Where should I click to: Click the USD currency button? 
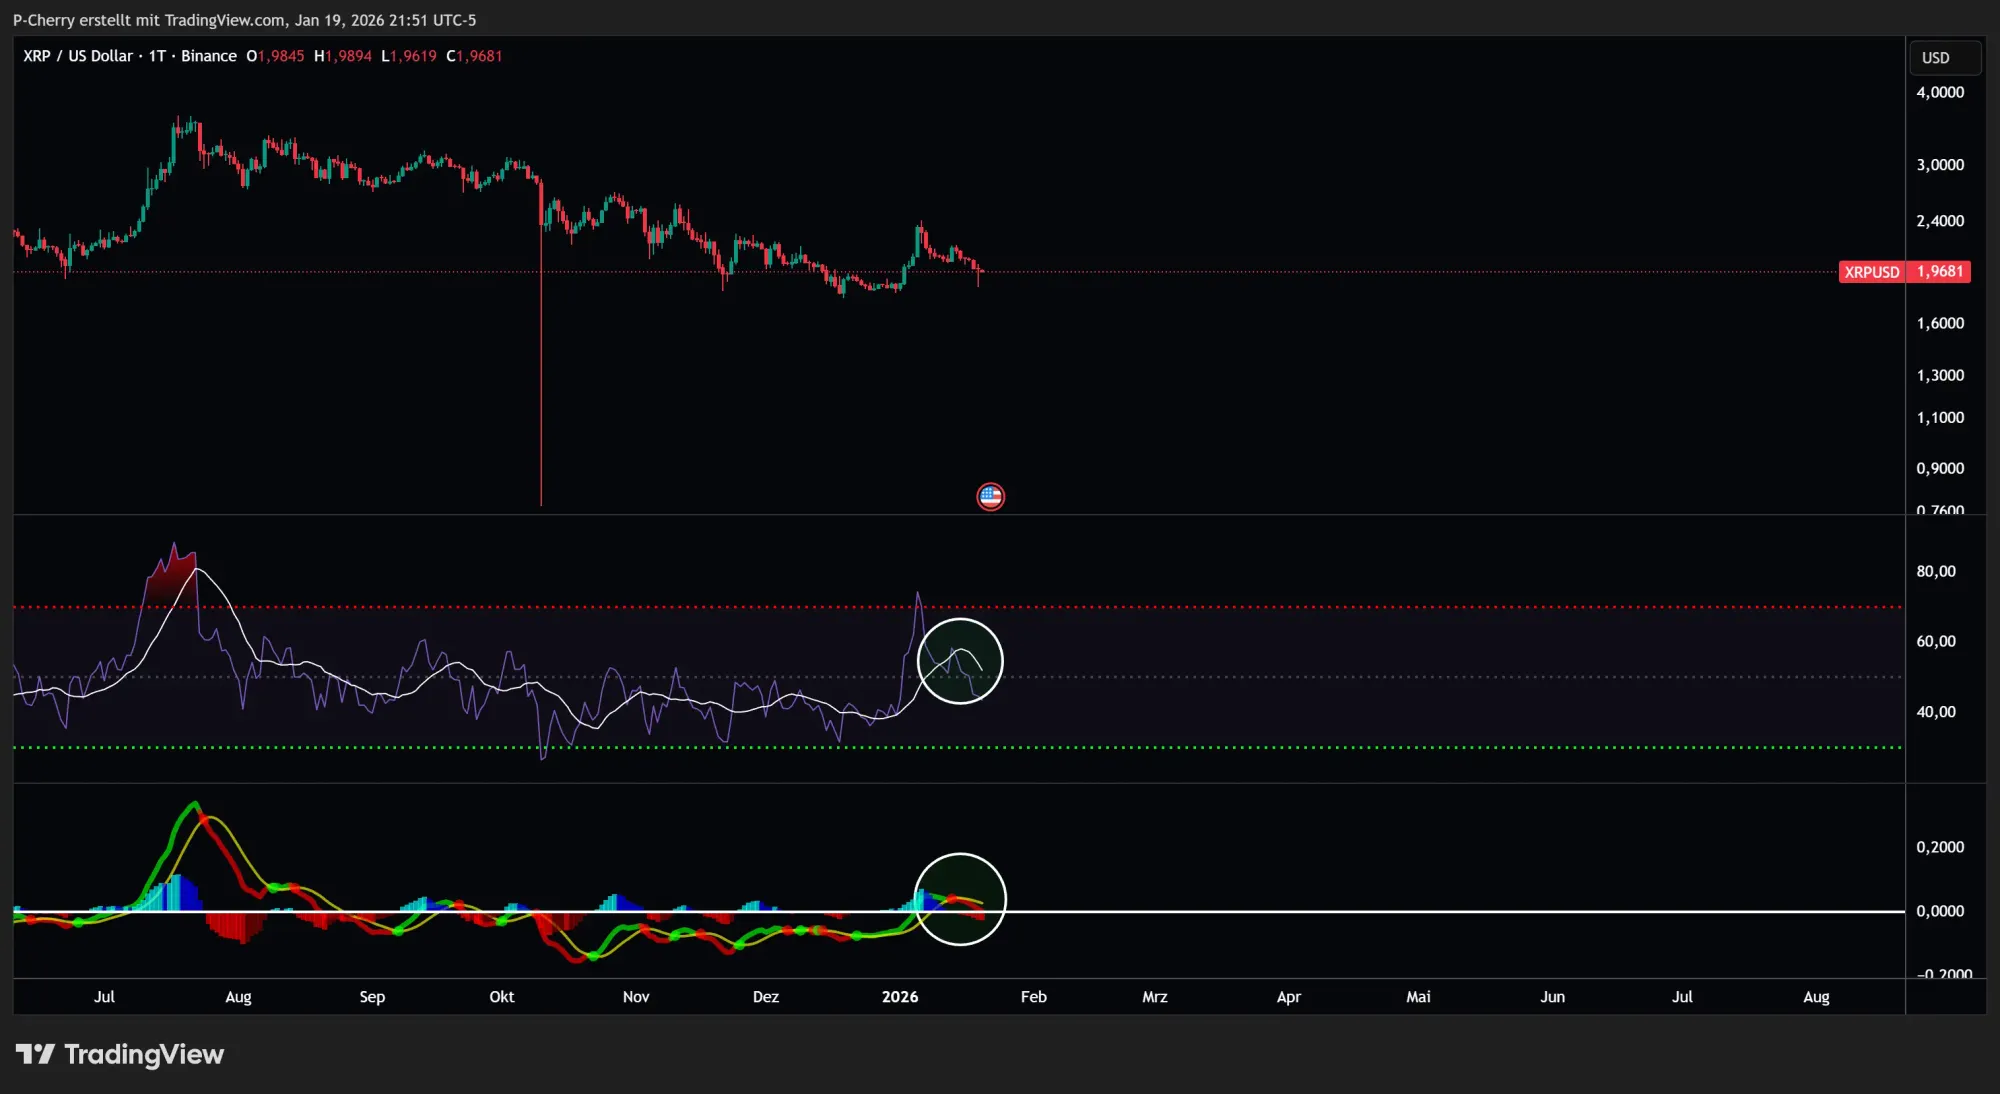point(1944,57)
